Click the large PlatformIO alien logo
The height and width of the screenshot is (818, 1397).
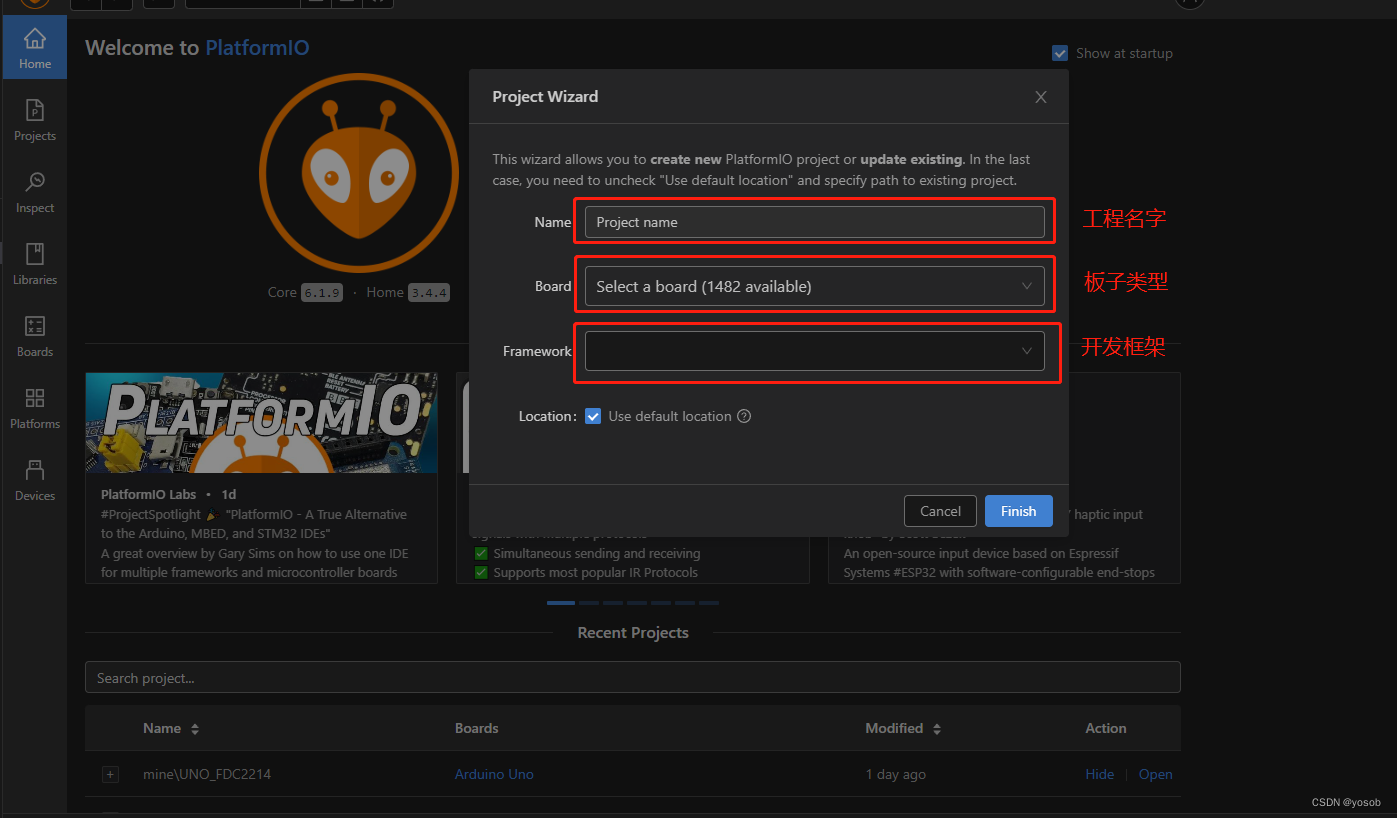coord(359,173)
